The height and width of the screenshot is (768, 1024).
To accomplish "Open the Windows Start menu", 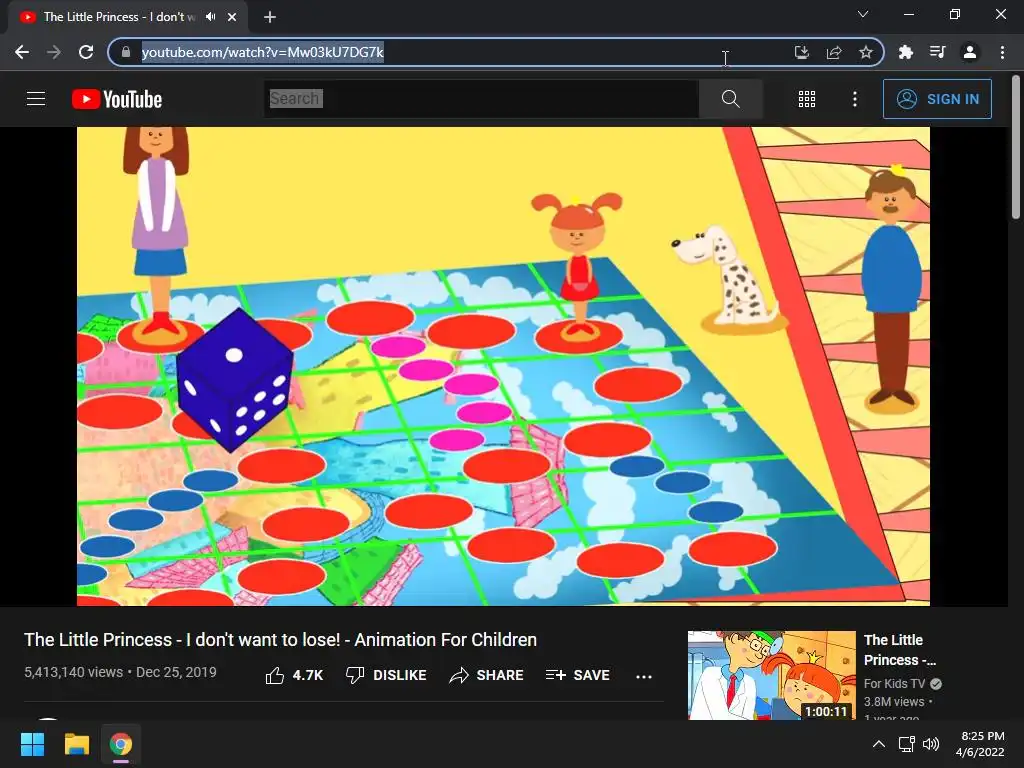I will point(33,744).
